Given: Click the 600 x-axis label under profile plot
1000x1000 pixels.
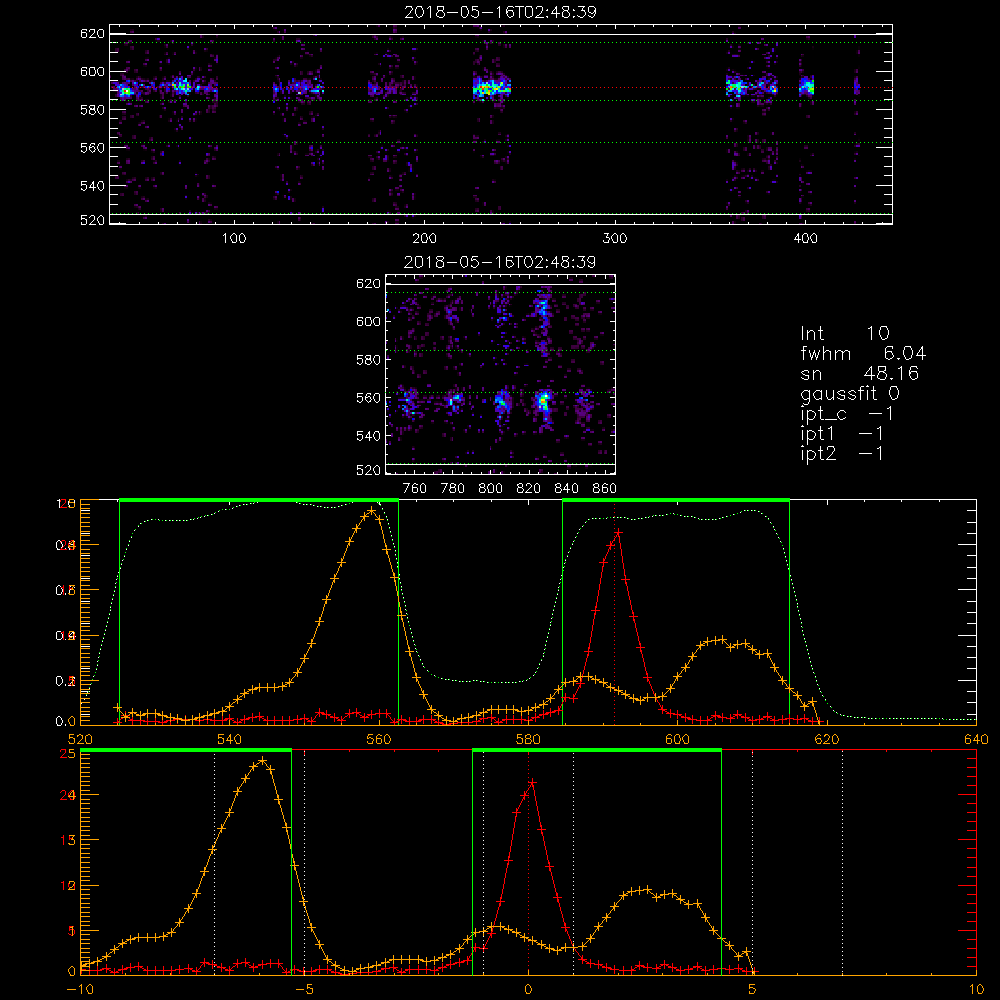Looking at the screenshot, I should pos(677,739).
